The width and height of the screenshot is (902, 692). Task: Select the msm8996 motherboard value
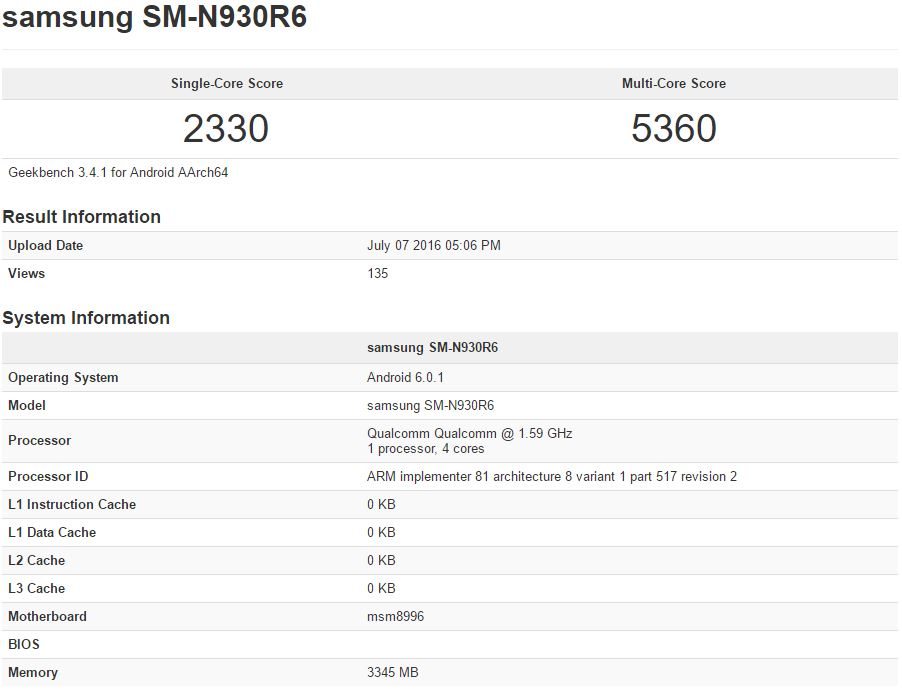395,617
